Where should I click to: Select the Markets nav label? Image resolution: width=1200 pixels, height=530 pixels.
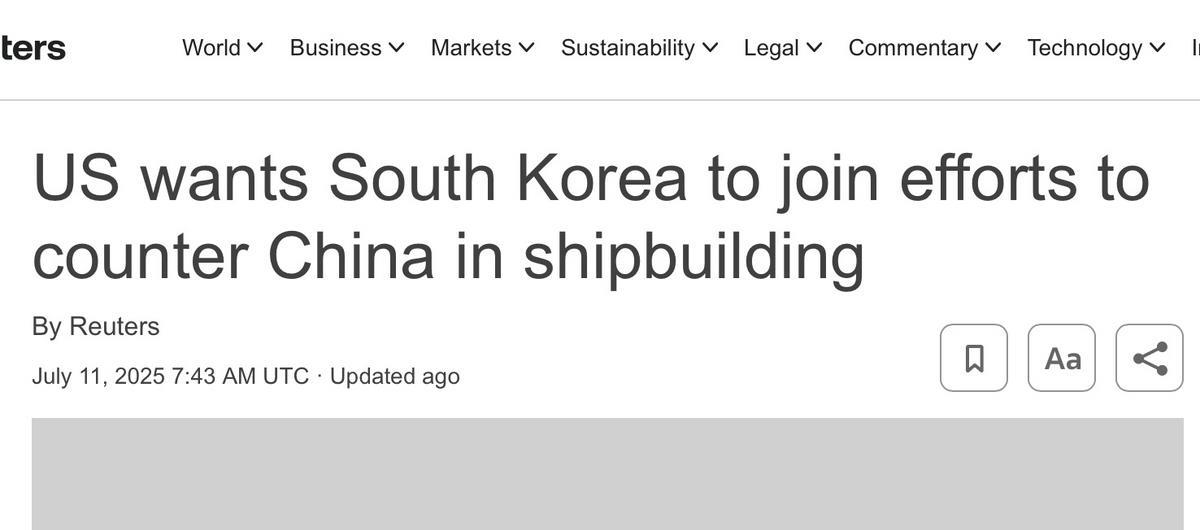[x=471, y=48]
